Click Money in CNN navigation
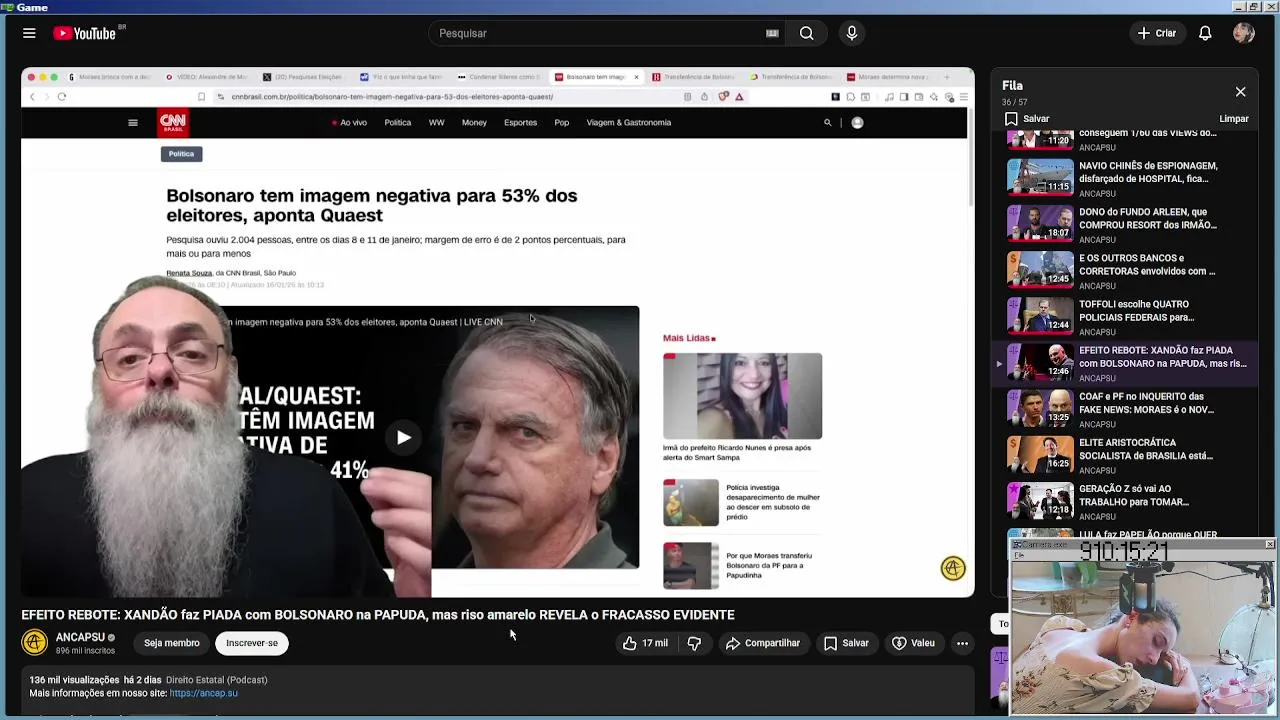 474,123
